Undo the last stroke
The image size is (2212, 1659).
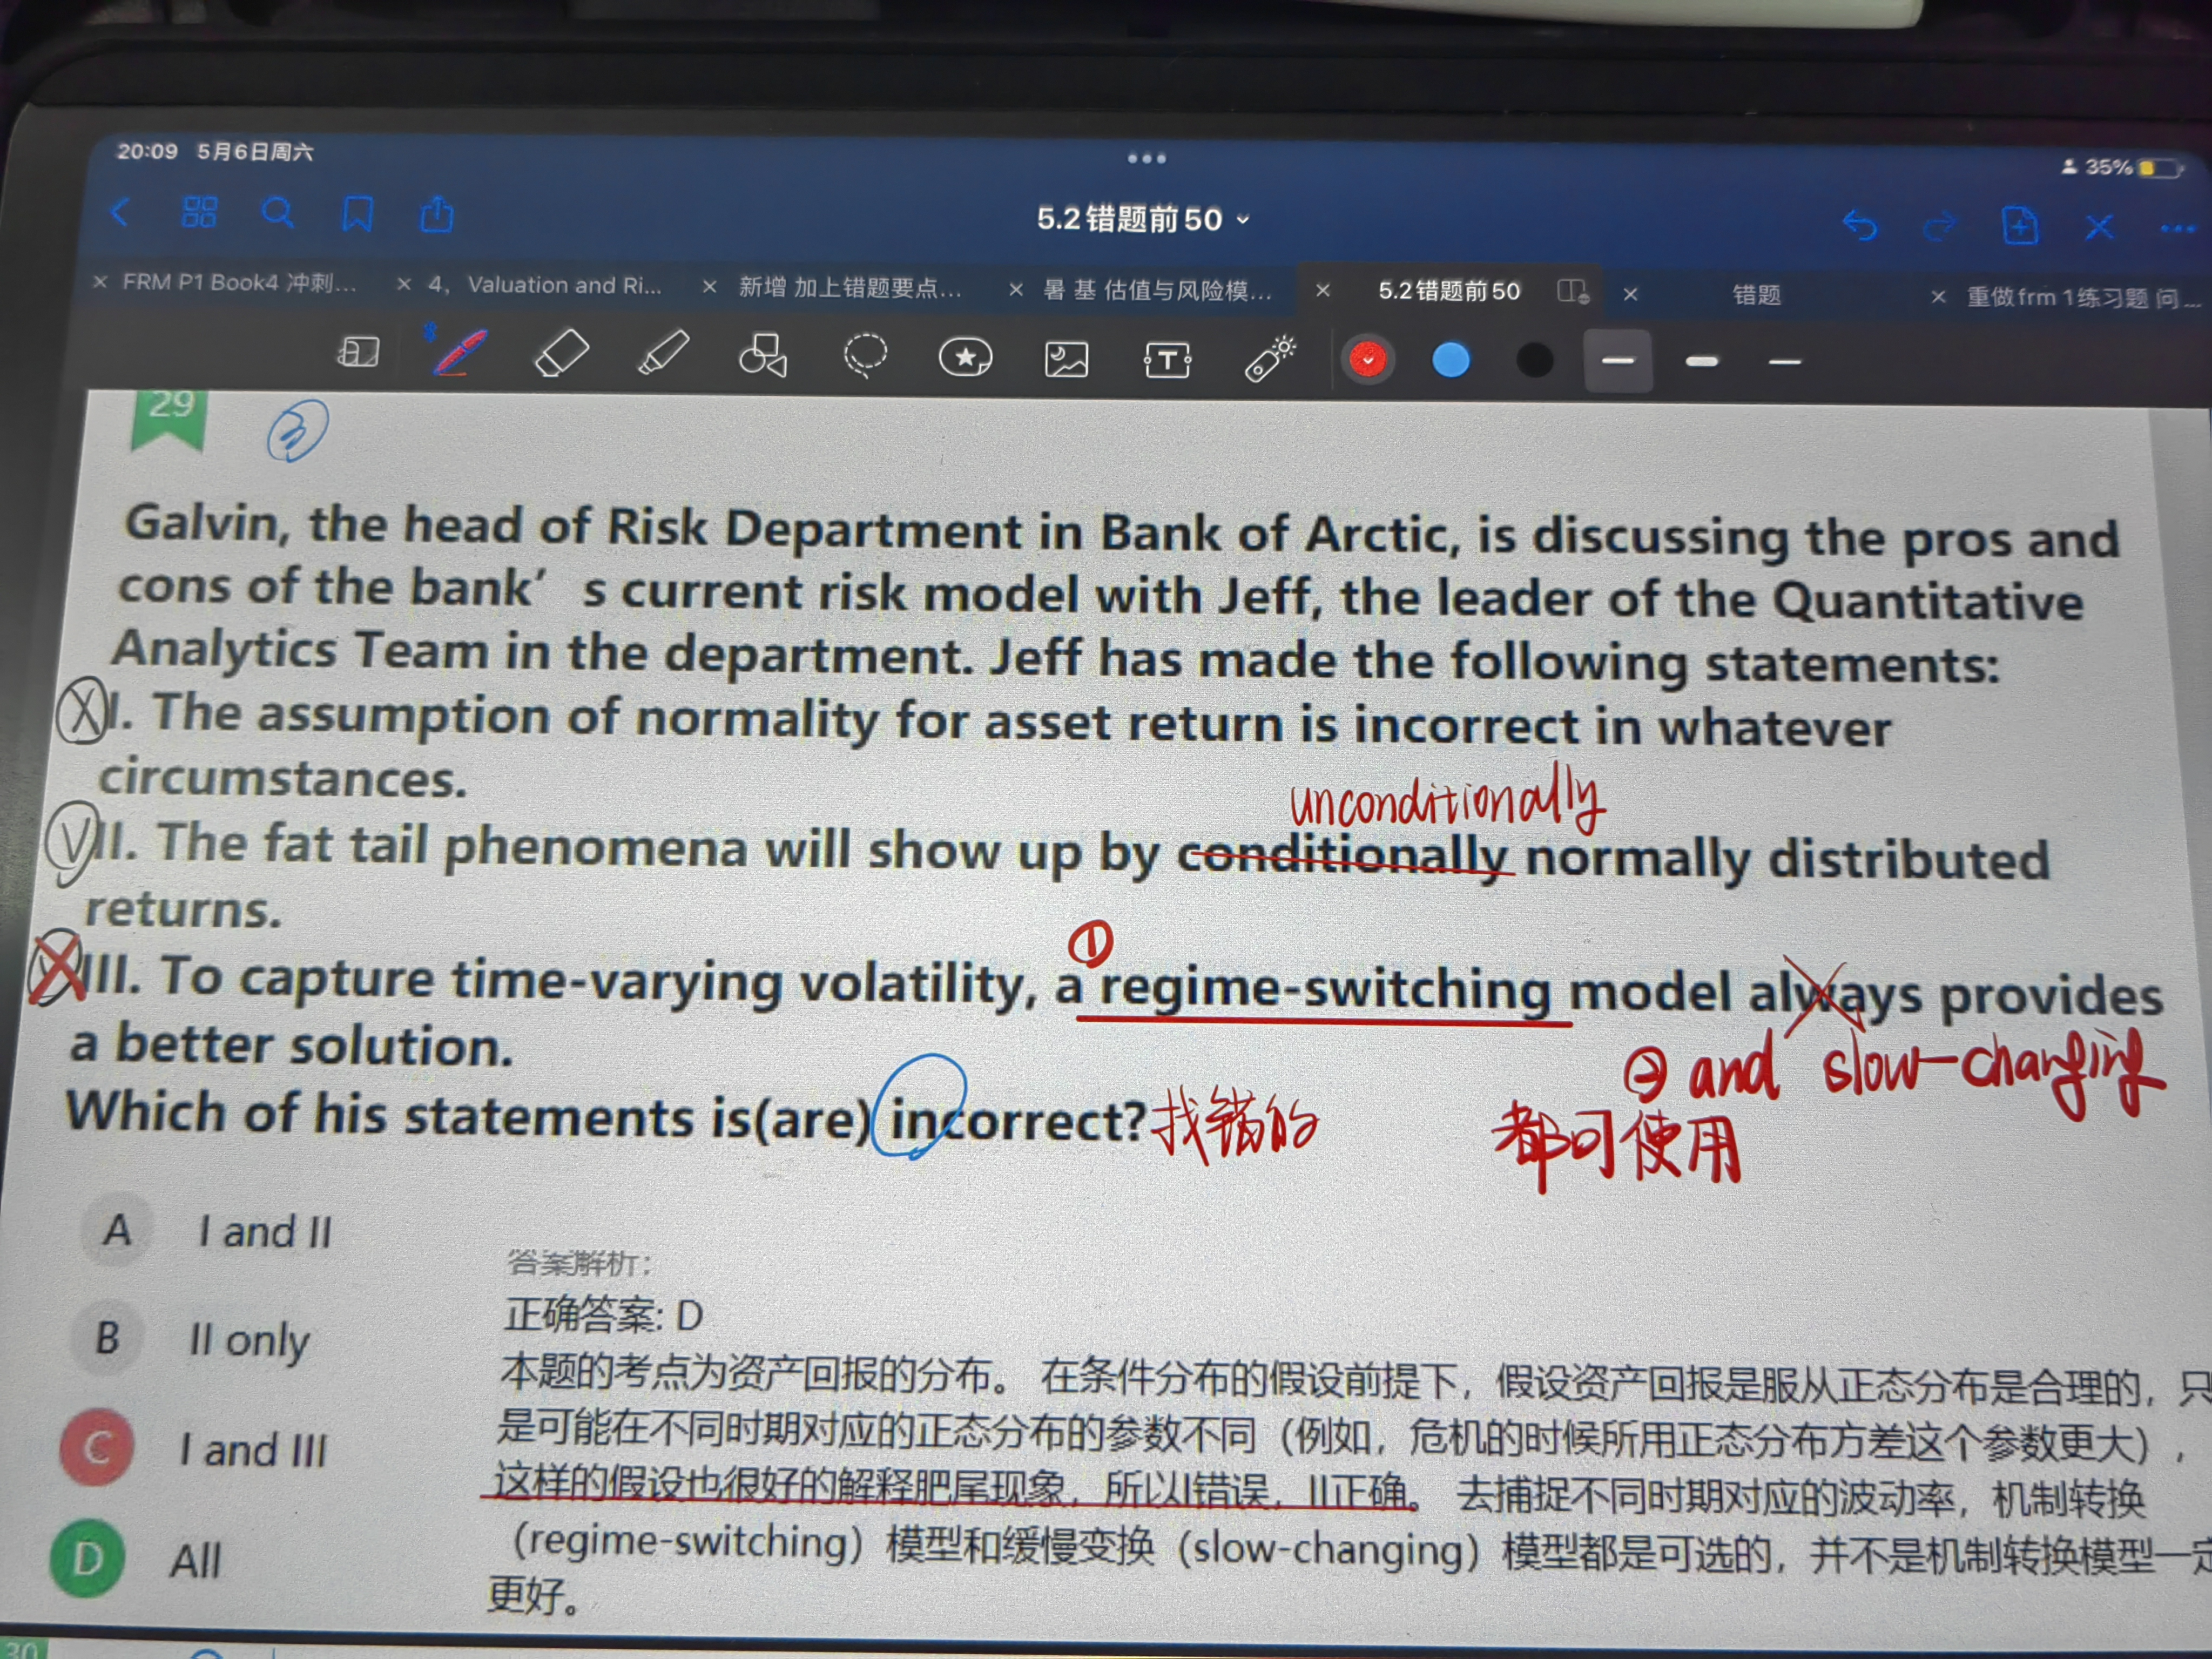click(x=1859, y=226)
